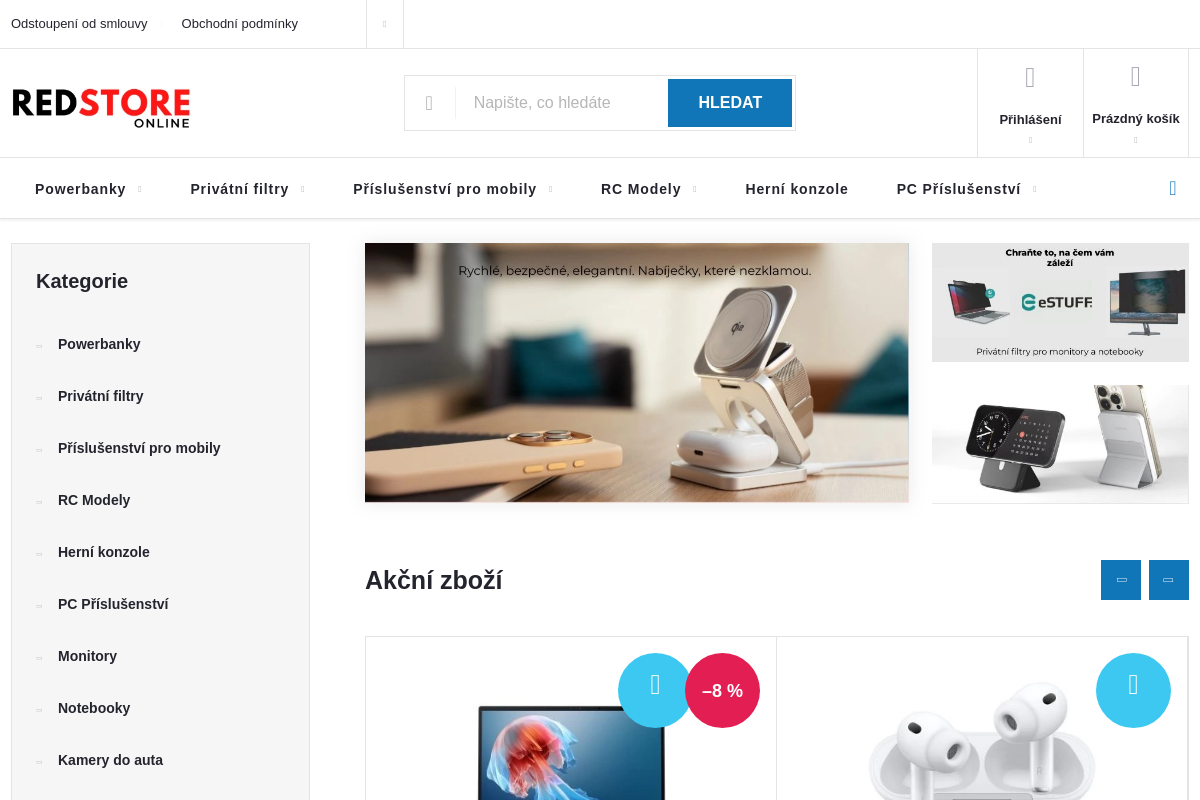Click the HLEDAT search button
The height and width of the screenshot is (800, 1200).
pos(730,103)
